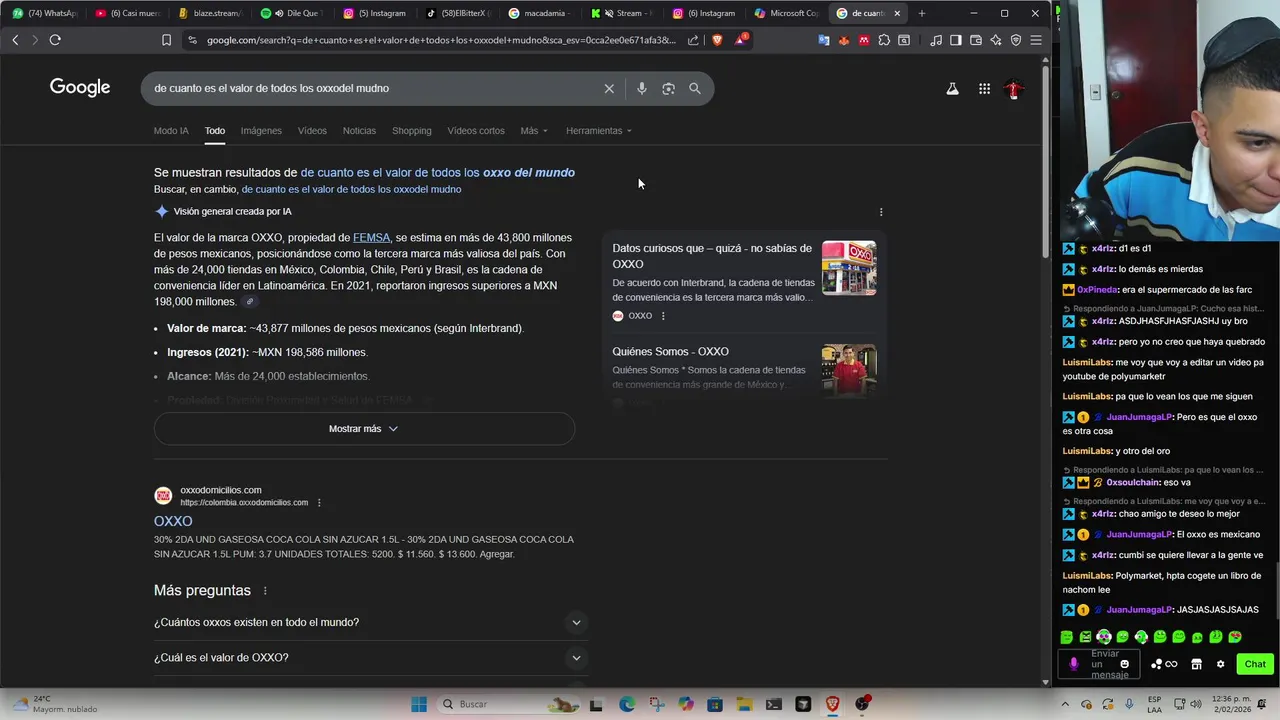This screenshot has height=720, width=1280.
Task: Open the browser extensions puzzle menu
Action: [884, 40]
